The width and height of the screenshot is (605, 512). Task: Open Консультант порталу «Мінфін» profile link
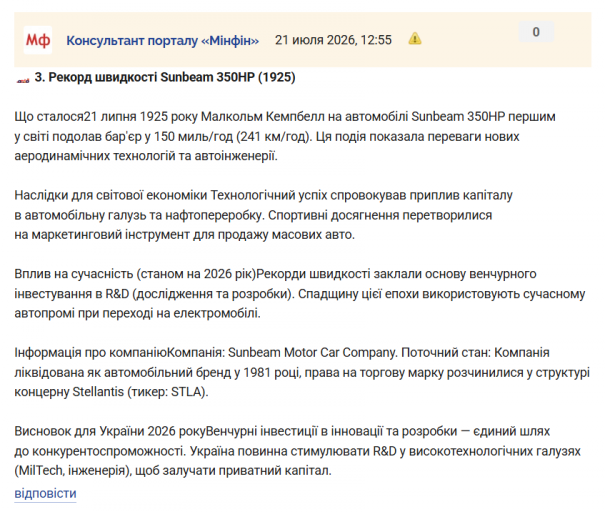pos(162,40)
